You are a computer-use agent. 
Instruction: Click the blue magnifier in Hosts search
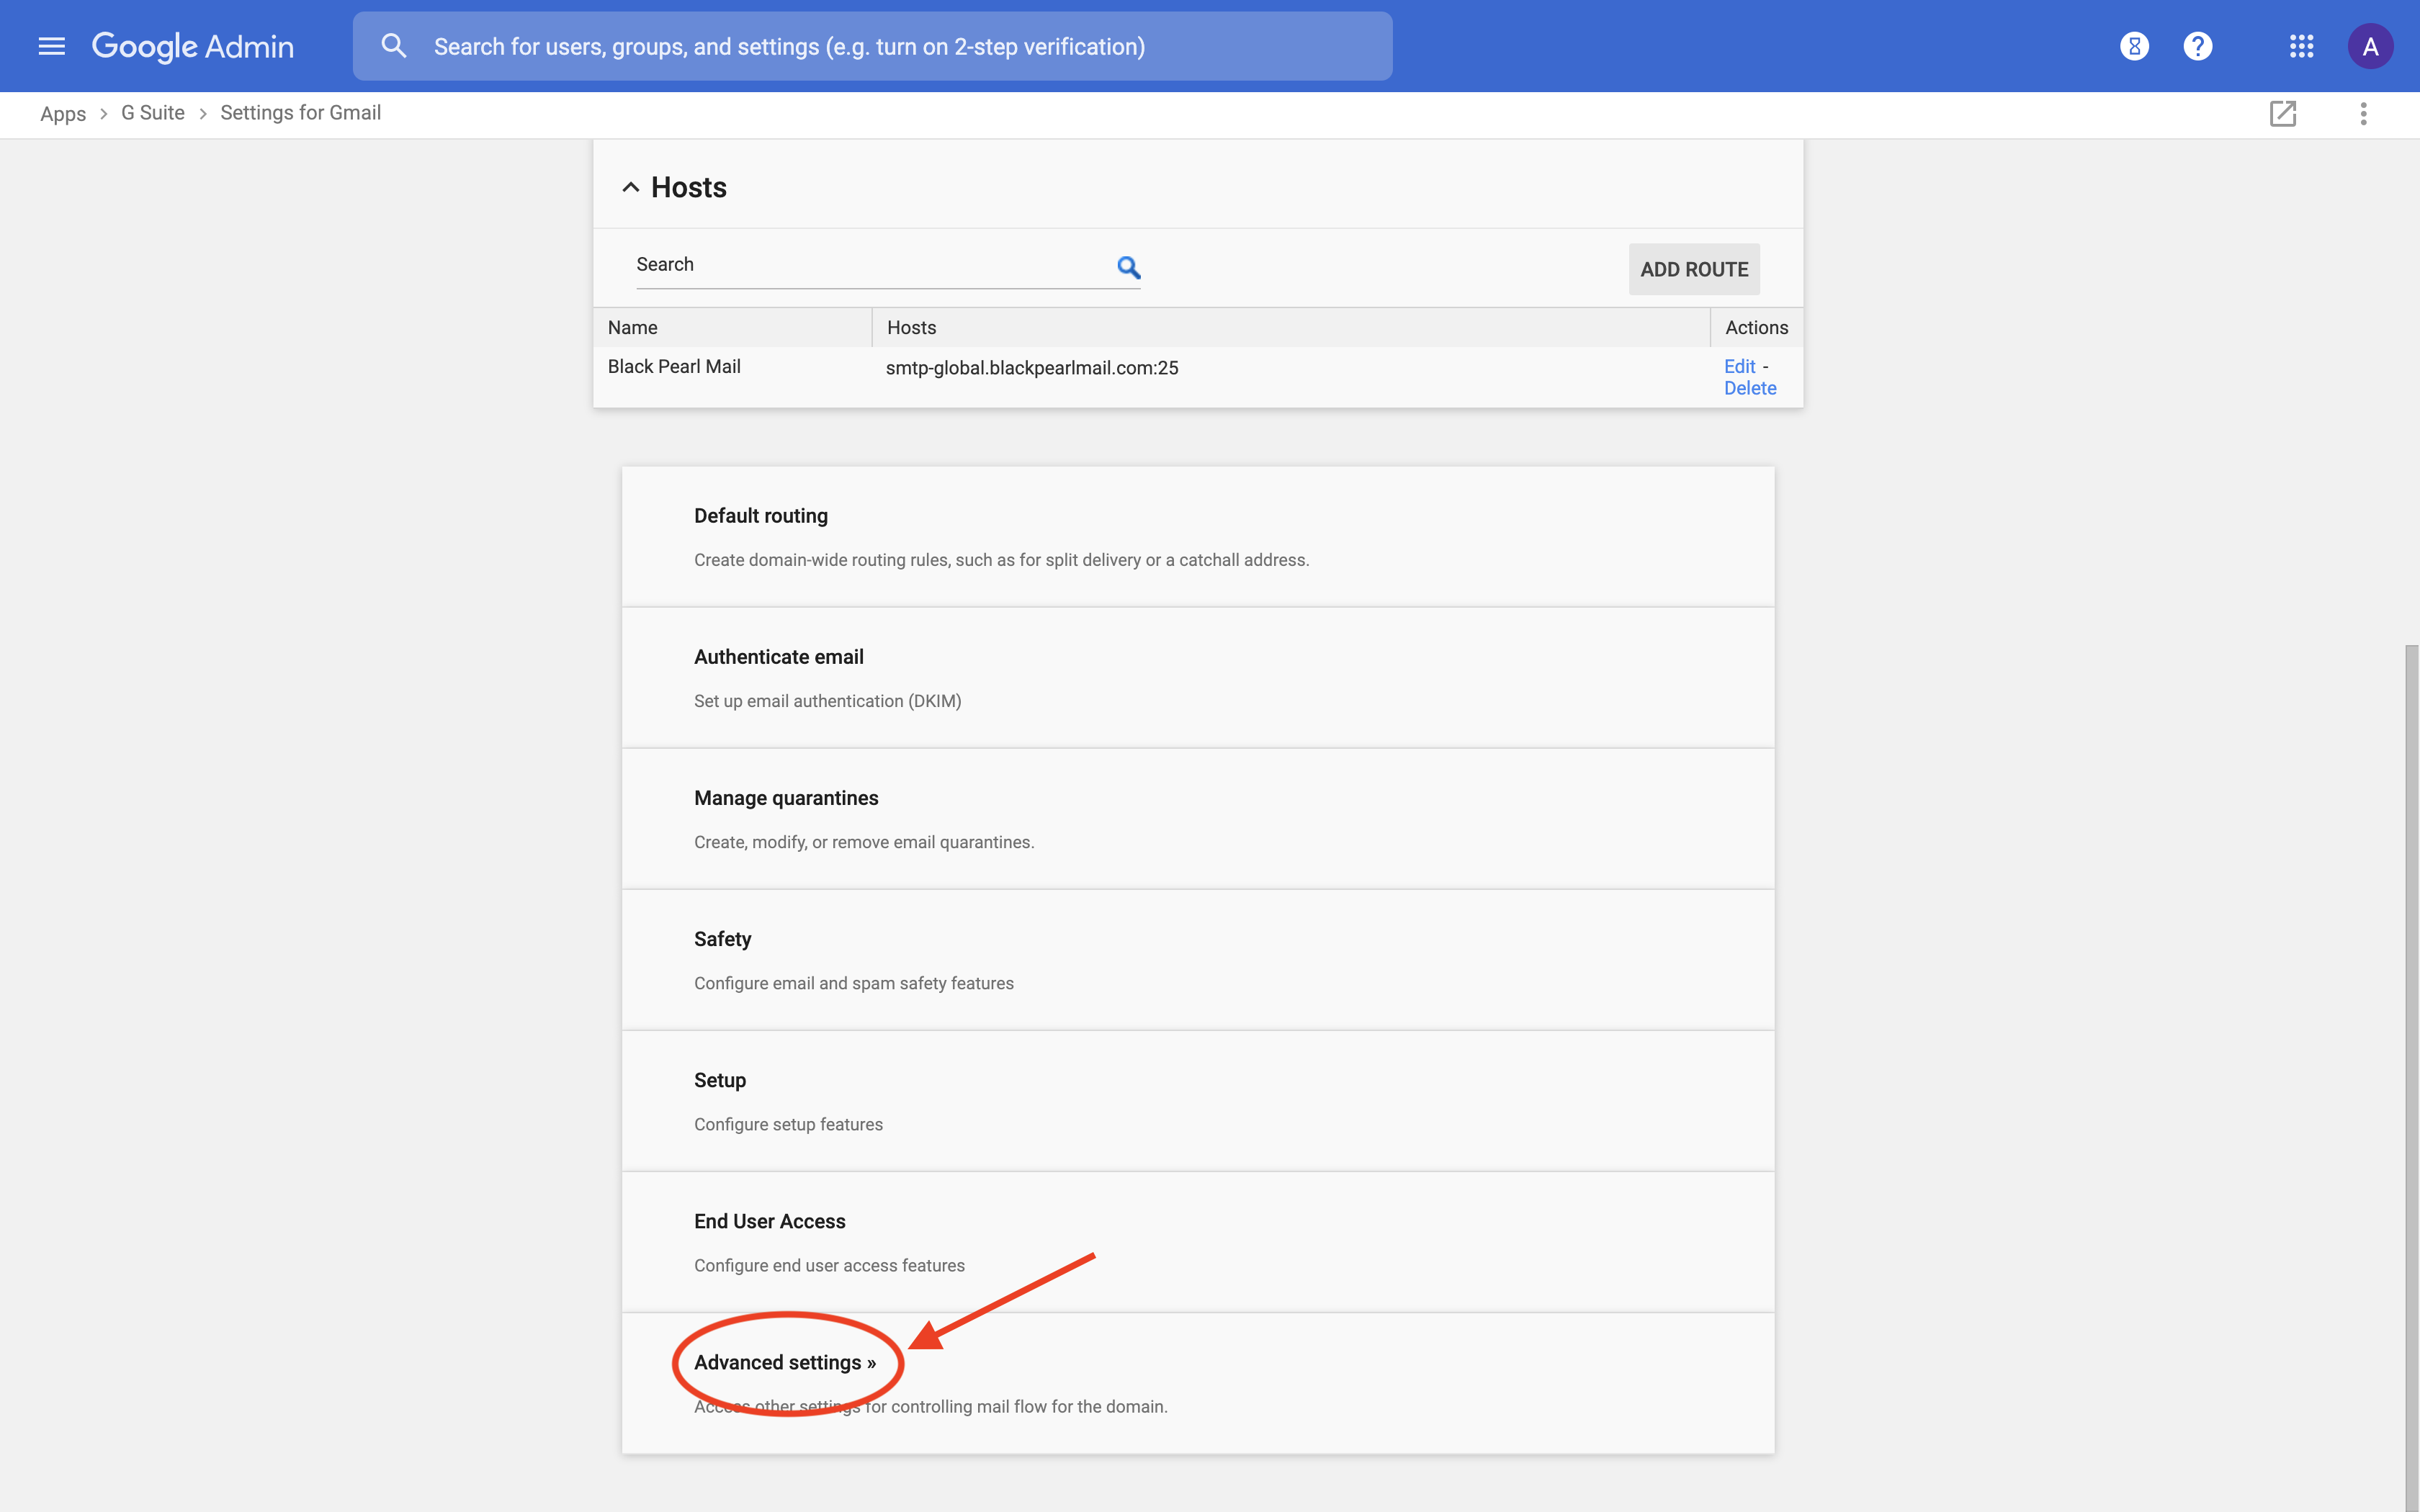[x=1128, y=267]
